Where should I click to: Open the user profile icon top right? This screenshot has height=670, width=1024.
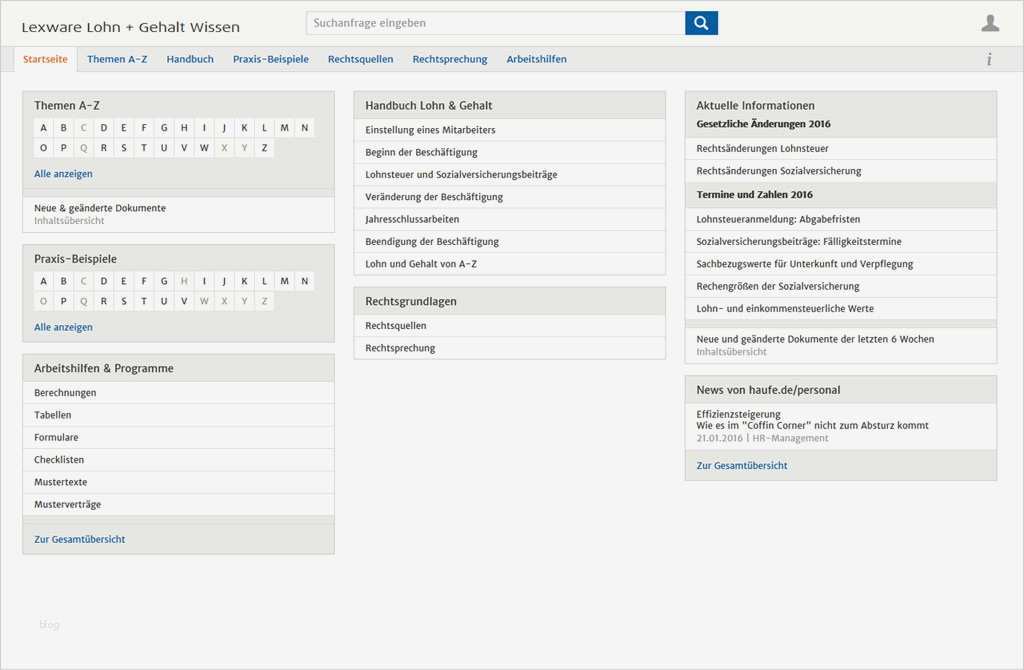pos(990,20)
